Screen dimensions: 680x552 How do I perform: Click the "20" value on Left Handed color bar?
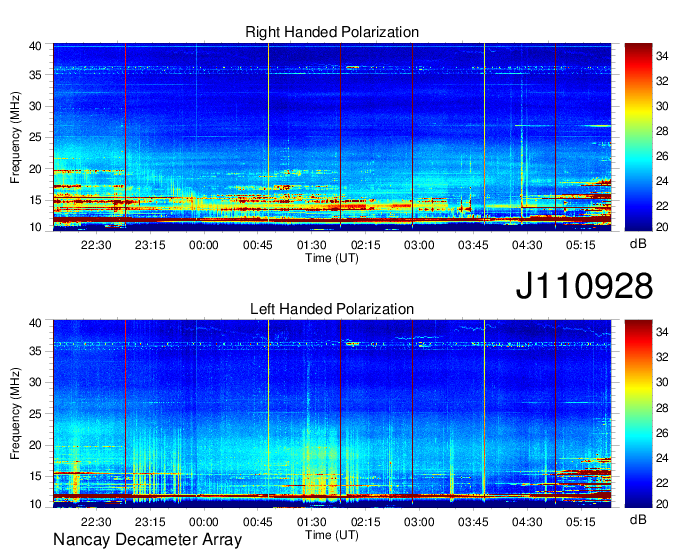click(662, 504)
